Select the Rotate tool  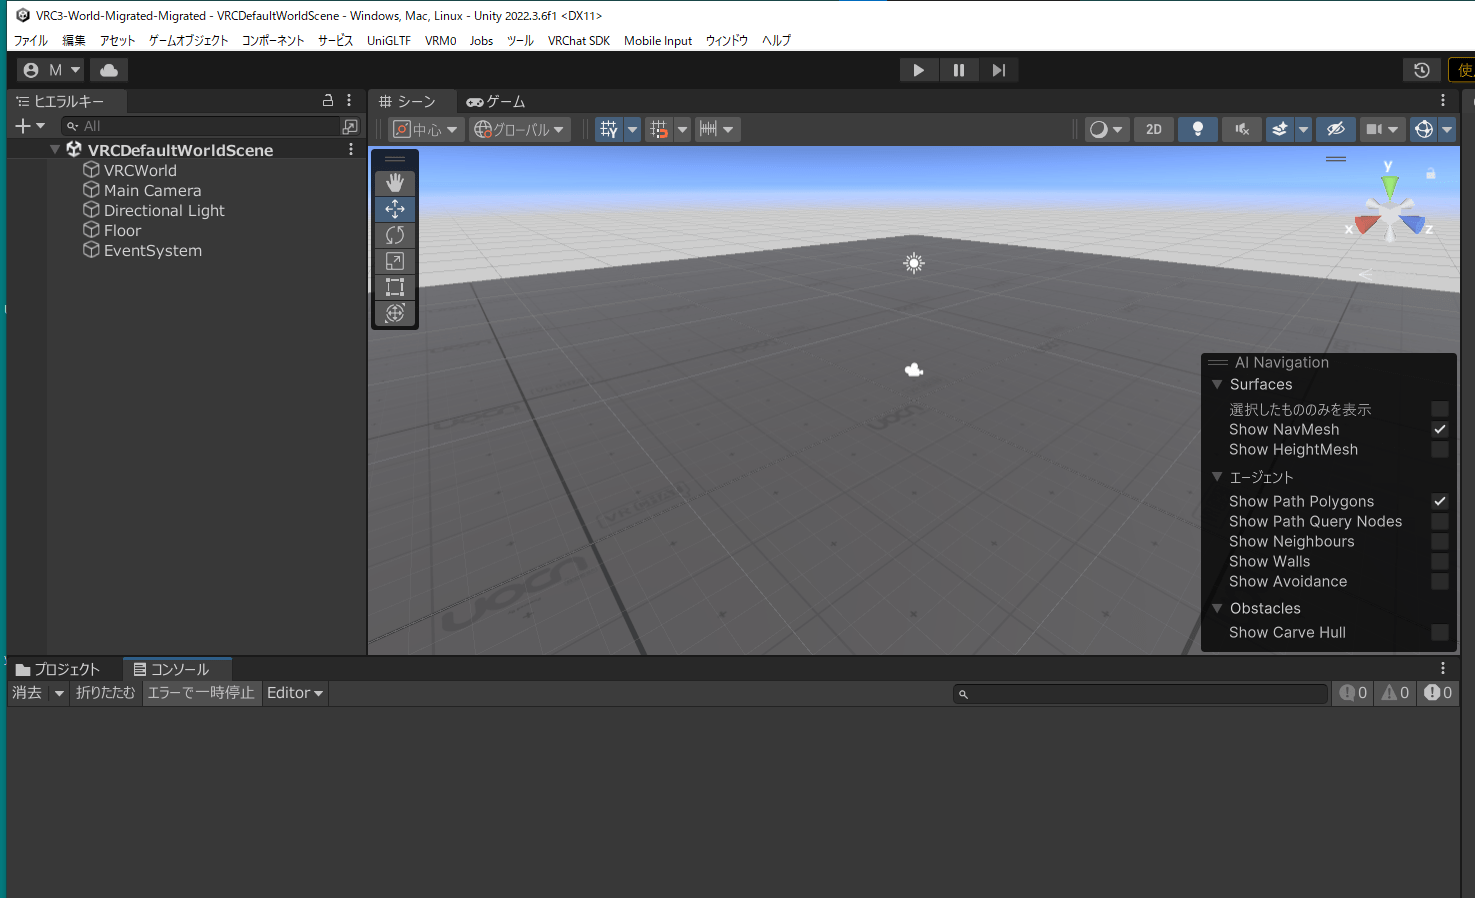click(x=395, y=235)
